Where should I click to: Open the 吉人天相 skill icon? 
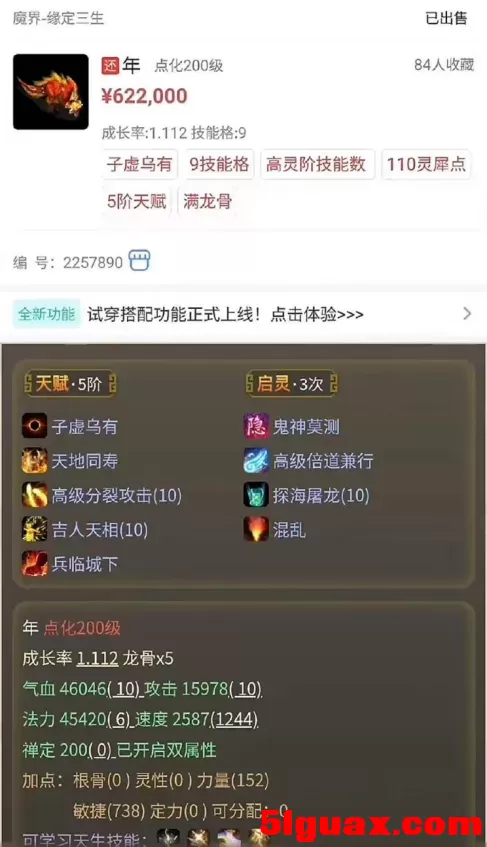tap(35, 529)
